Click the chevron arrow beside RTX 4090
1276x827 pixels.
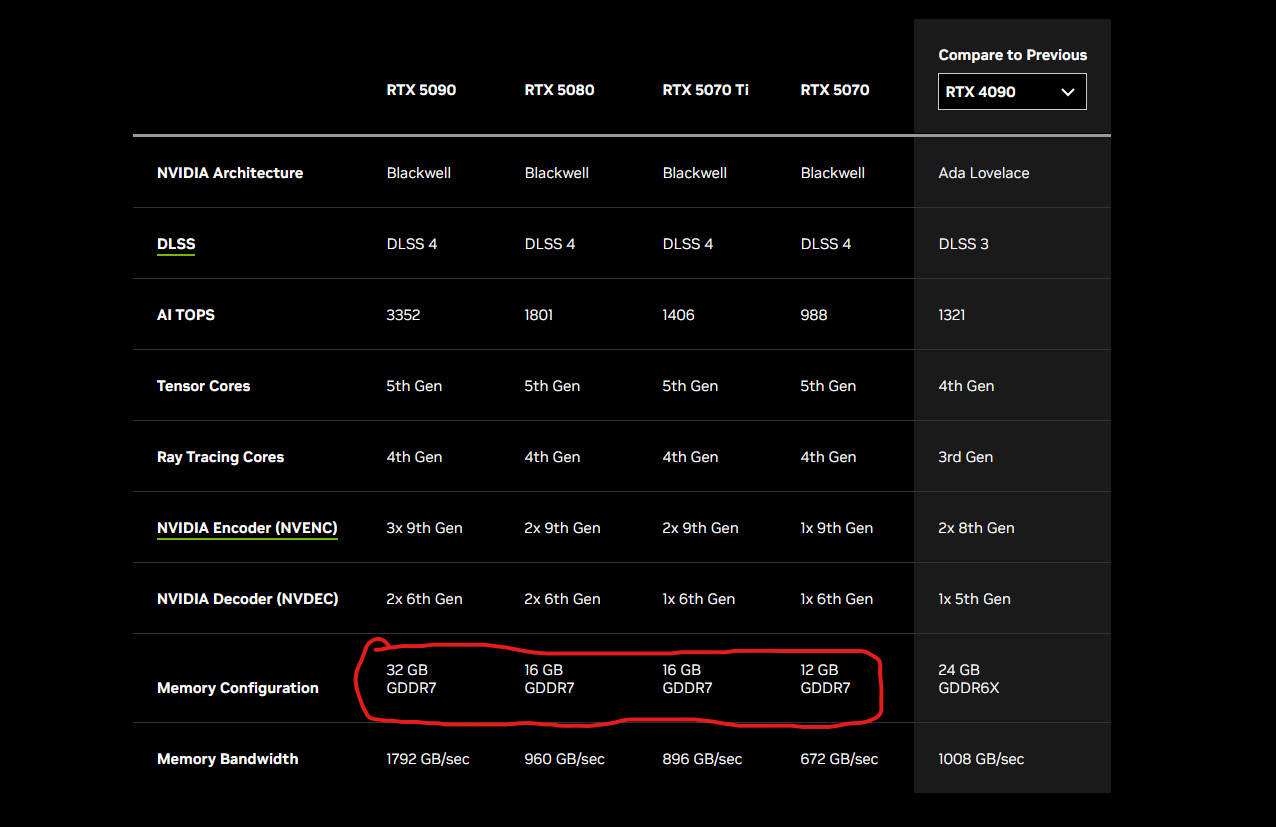click(x=1067, y=92)
